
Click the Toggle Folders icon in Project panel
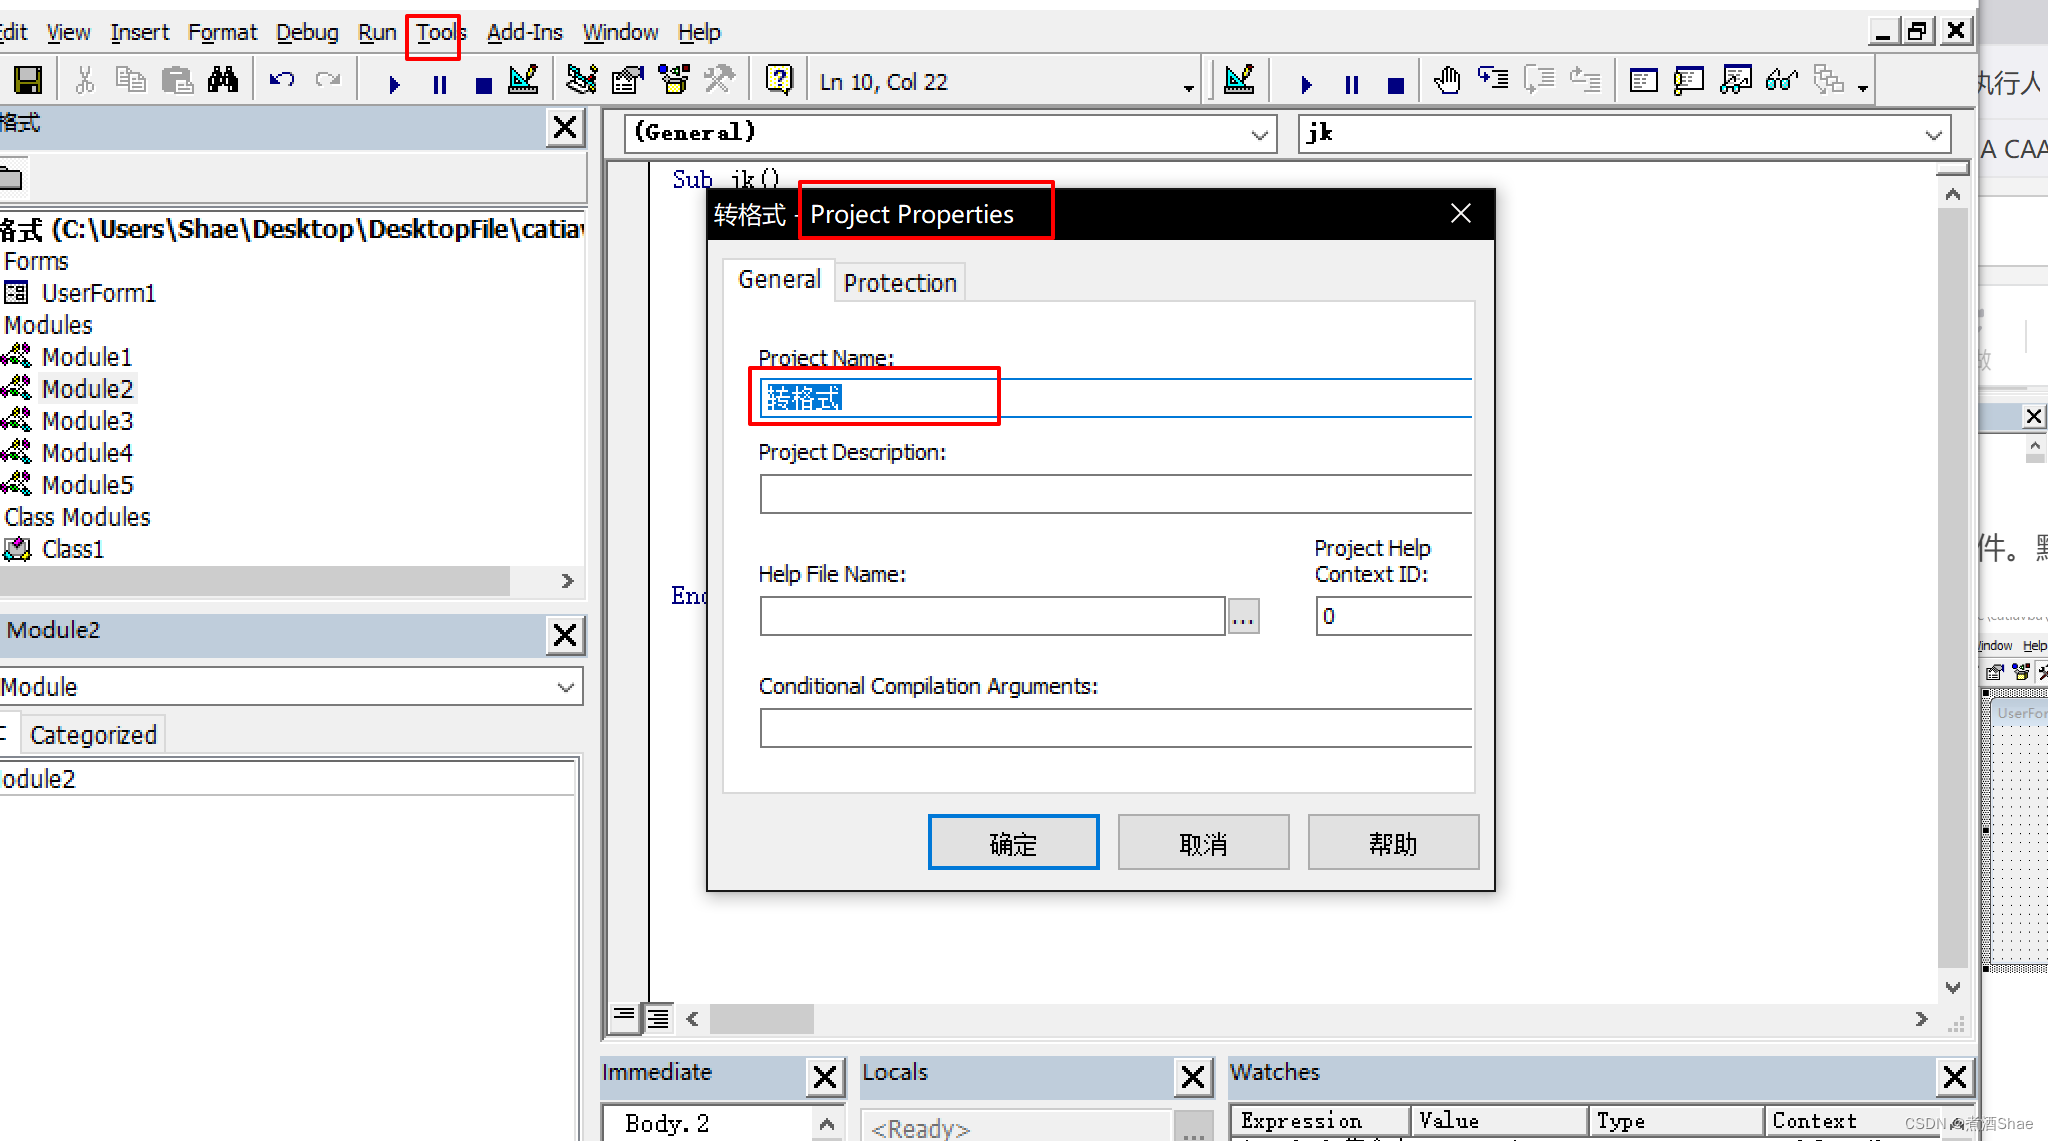tap(12, 180)
